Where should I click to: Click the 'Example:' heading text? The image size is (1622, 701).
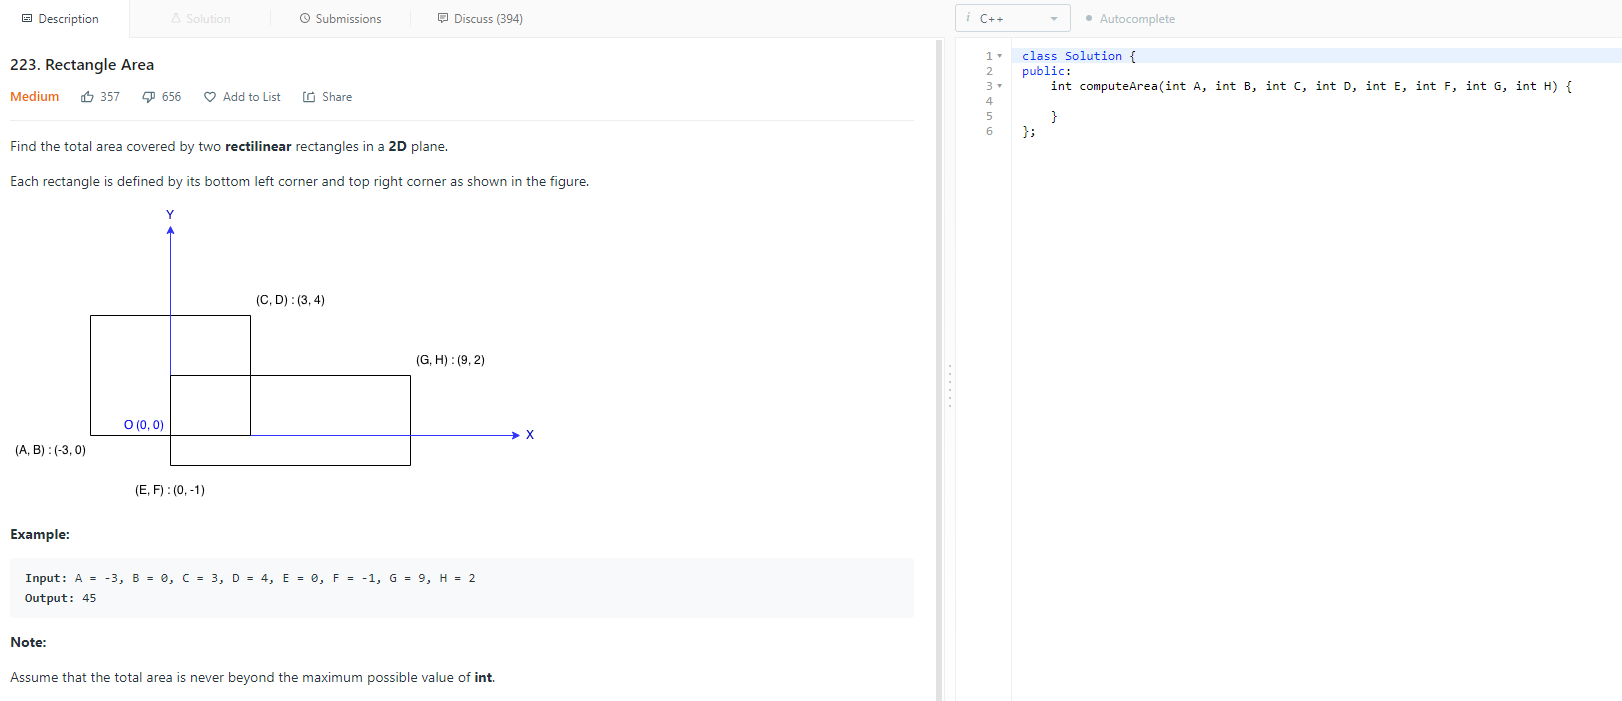pos(40,535)
